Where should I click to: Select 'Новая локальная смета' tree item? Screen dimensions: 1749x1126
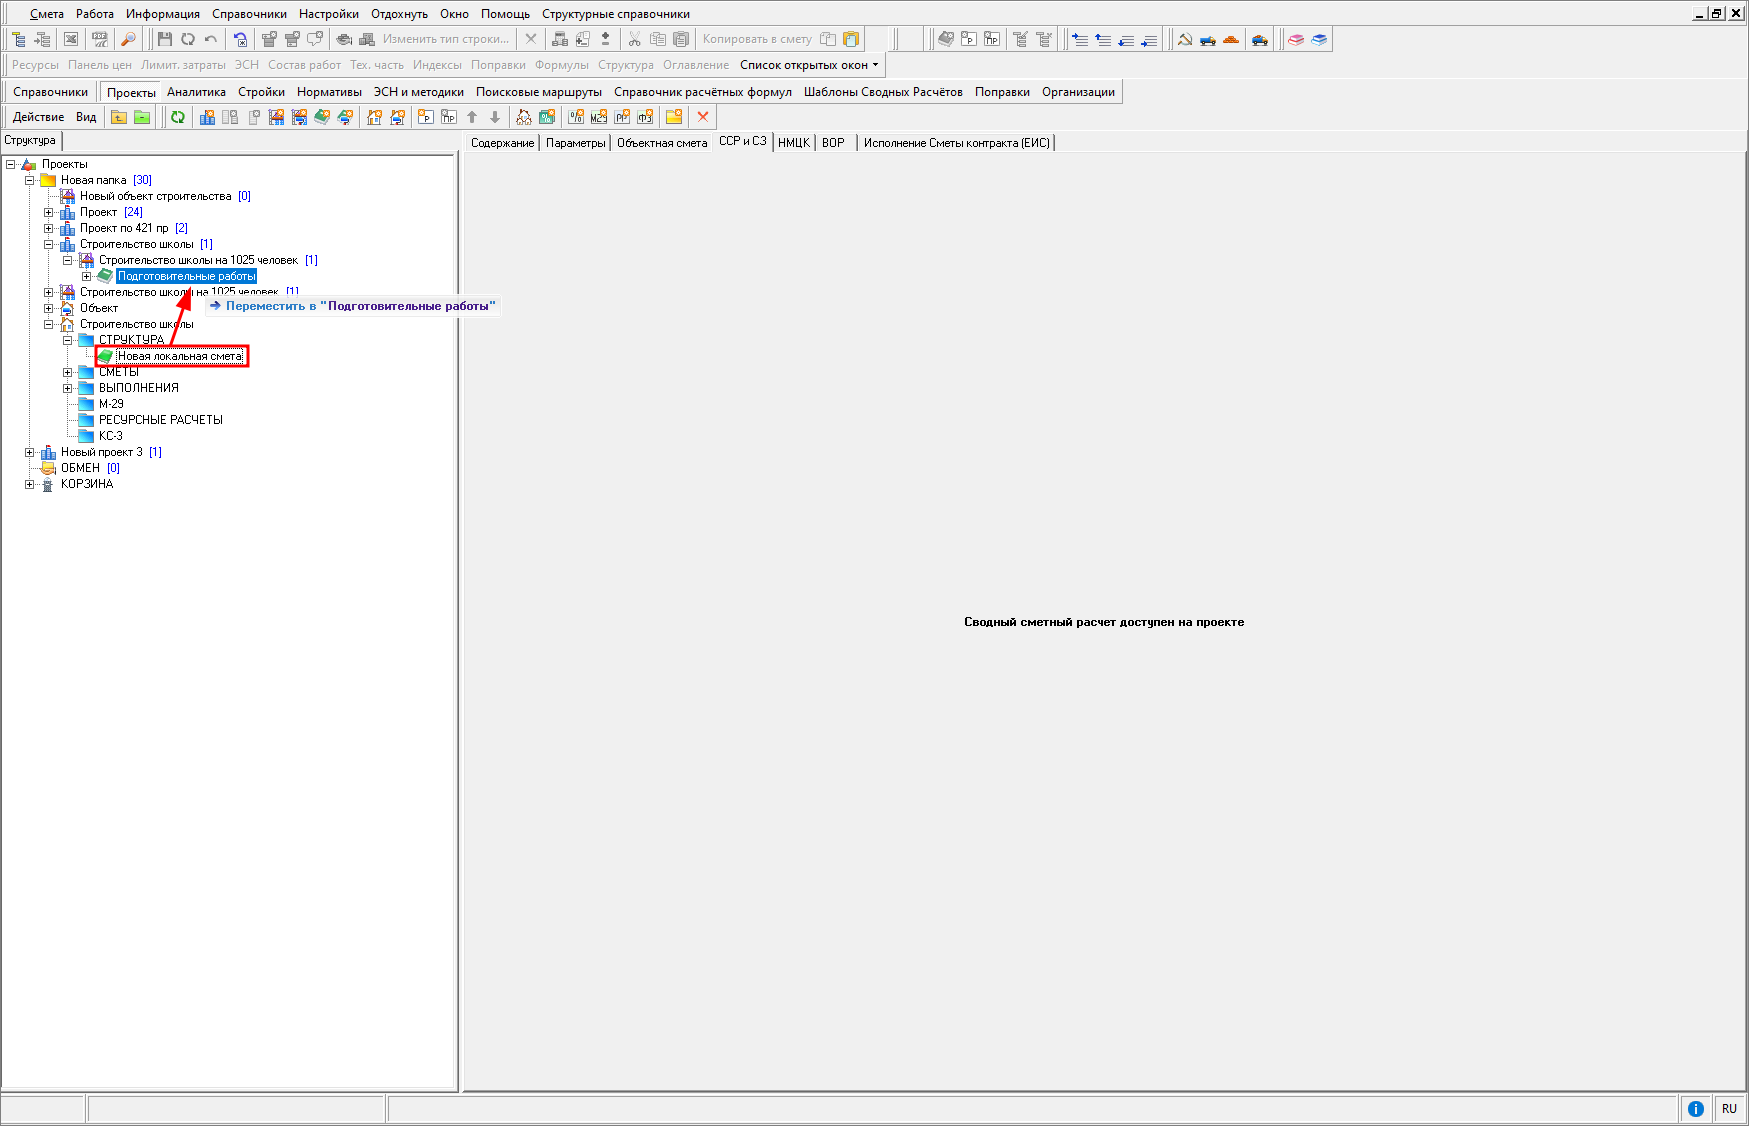pyautogui.click(x=179, y=356)
